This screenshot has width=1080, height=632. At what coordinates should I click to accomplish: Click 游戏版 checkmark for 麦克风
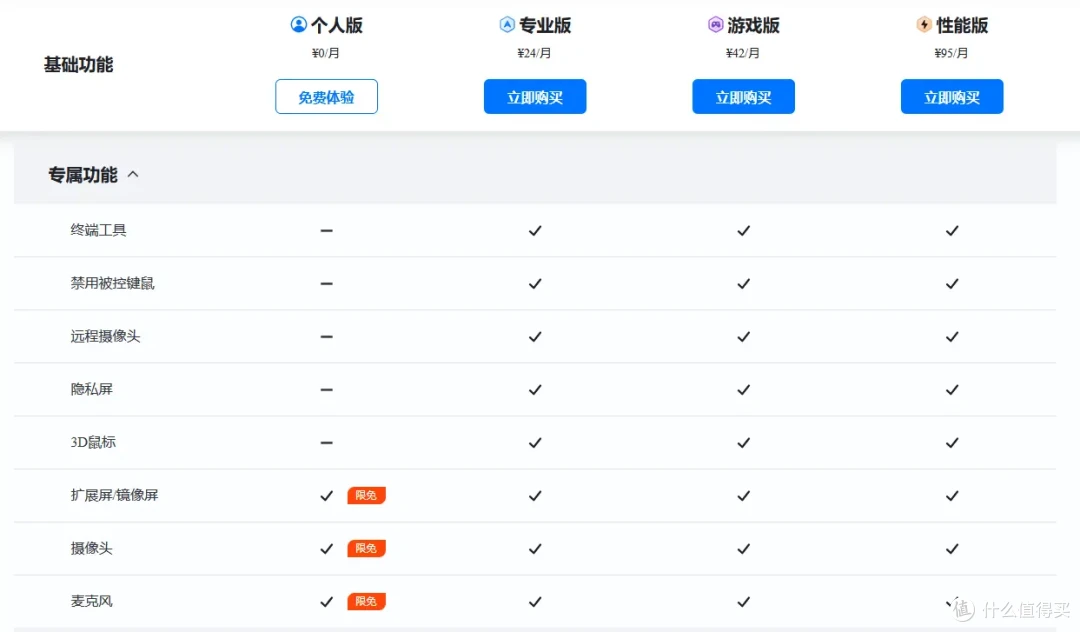[x=744, y=602]
